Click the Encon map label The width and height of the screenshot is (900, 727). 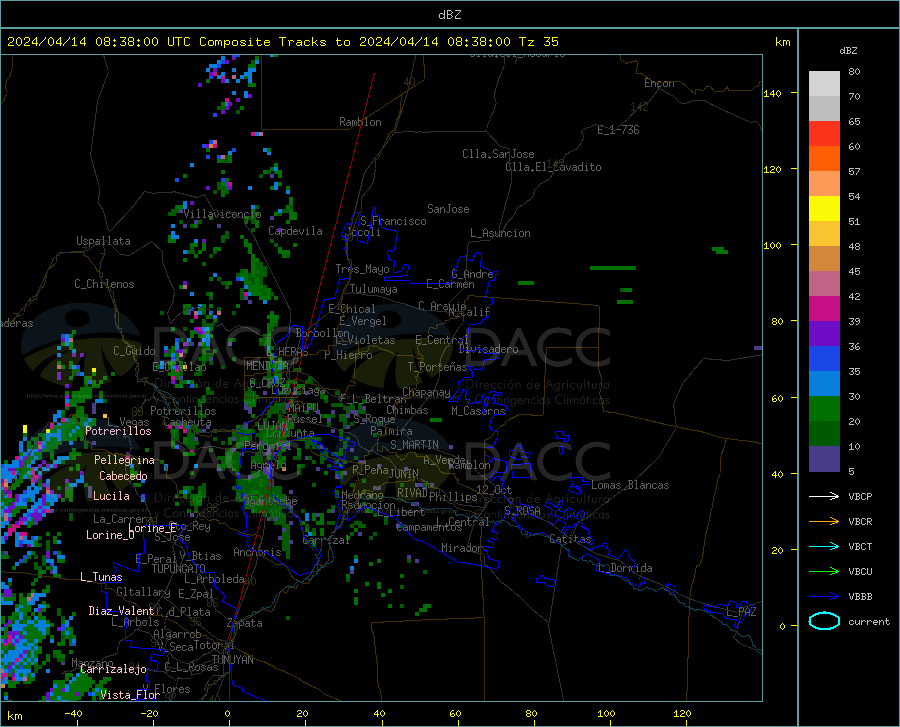(x=659, y=83)
